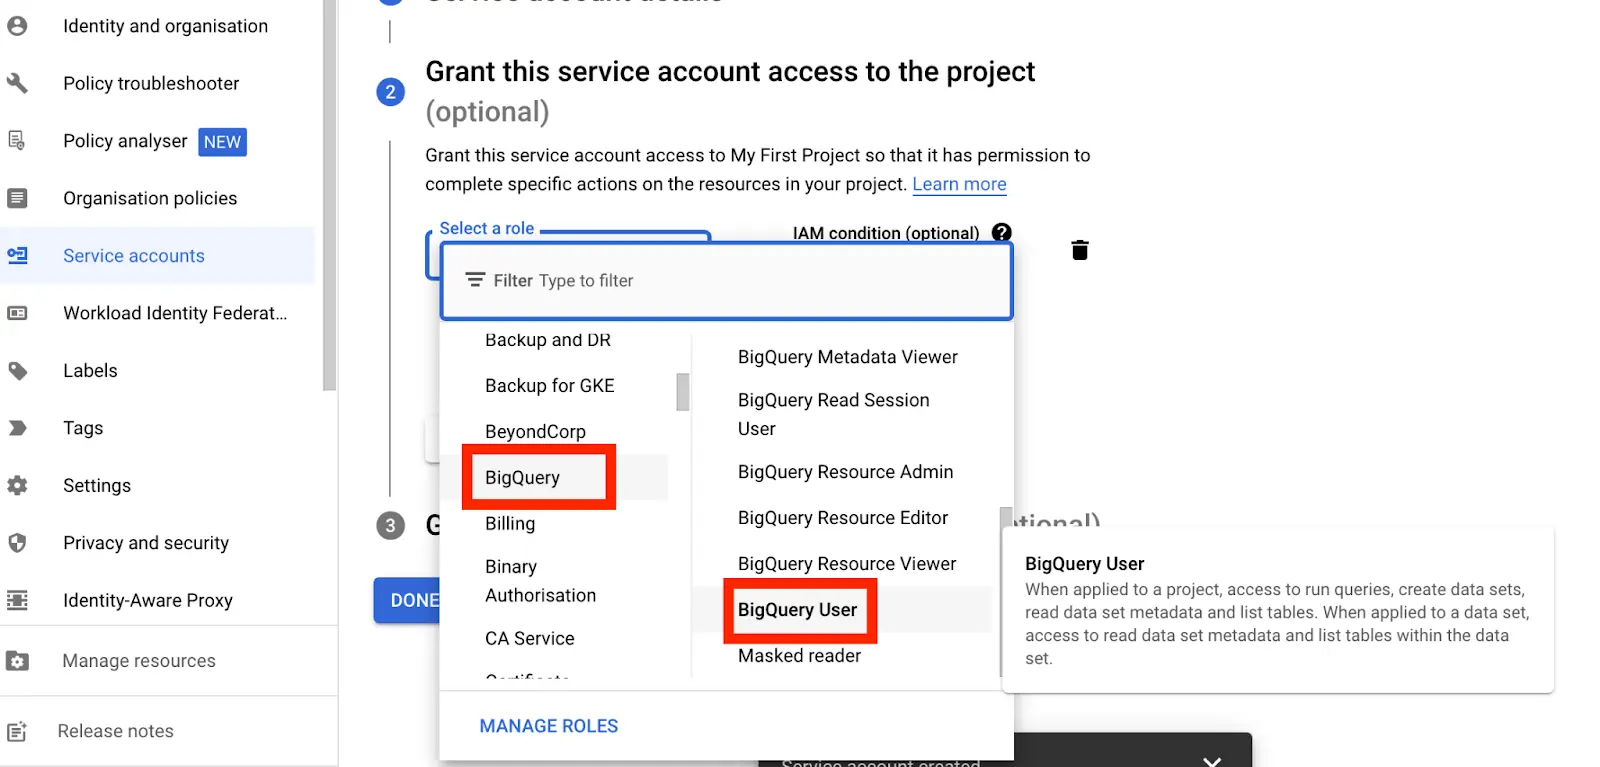1600x767 pixels.
Task: Open Workload Identity Federation
Action: [x=175, y=313]
